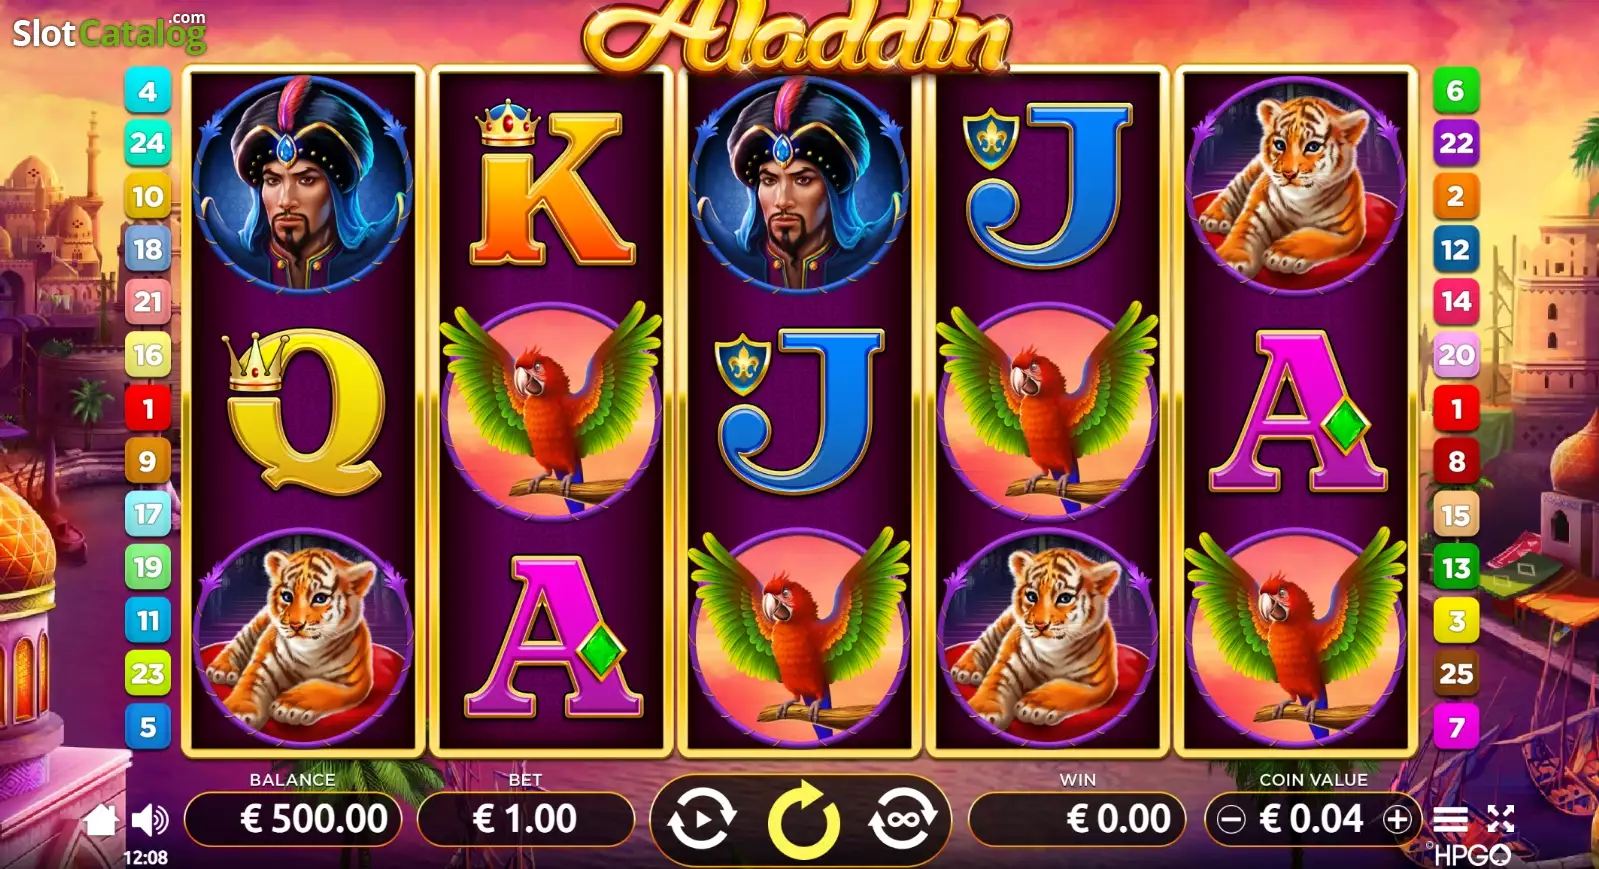Start autoplay with the play-arrows icon

click(x=701, y=818)
